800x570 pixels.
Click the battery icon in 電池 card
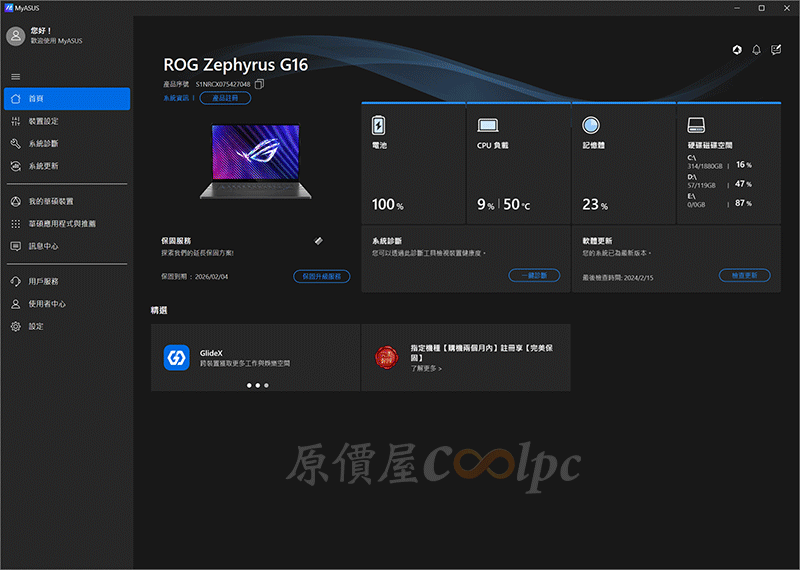[378, 125]
